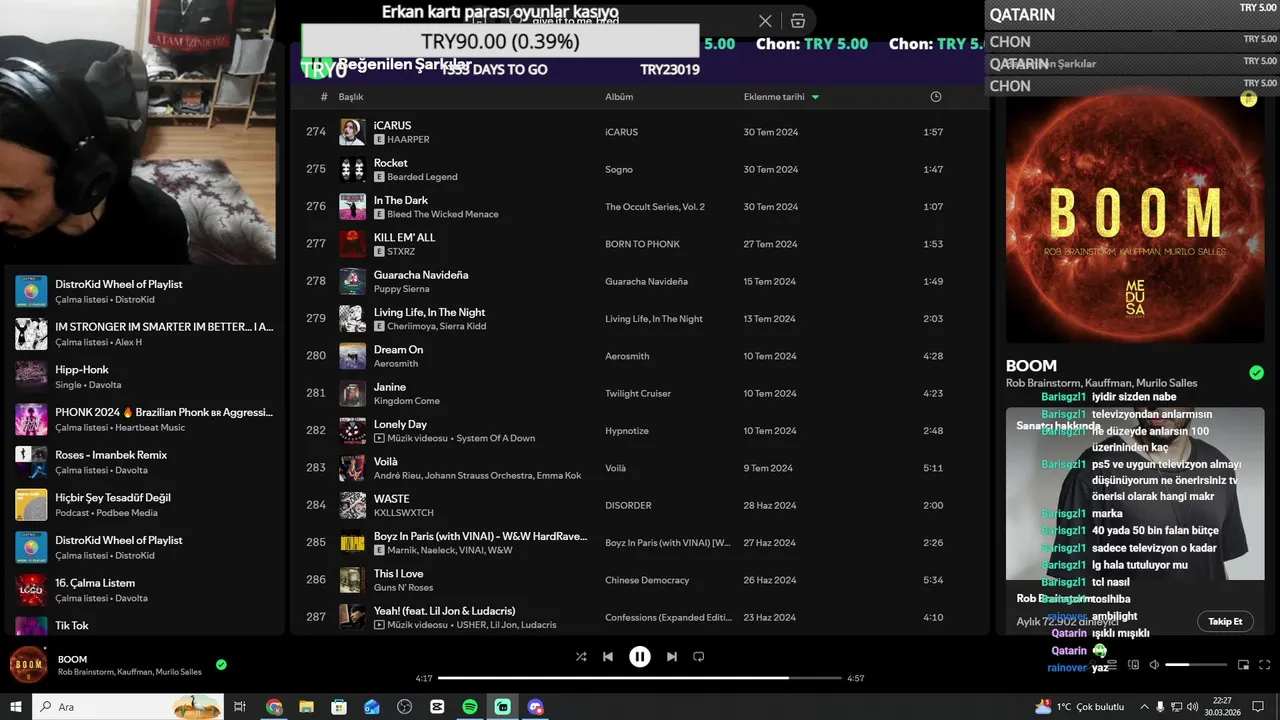Open the IM STRONGER IM SMARTER playlist
Viewport: 1280px width, 720px height.
145,334
